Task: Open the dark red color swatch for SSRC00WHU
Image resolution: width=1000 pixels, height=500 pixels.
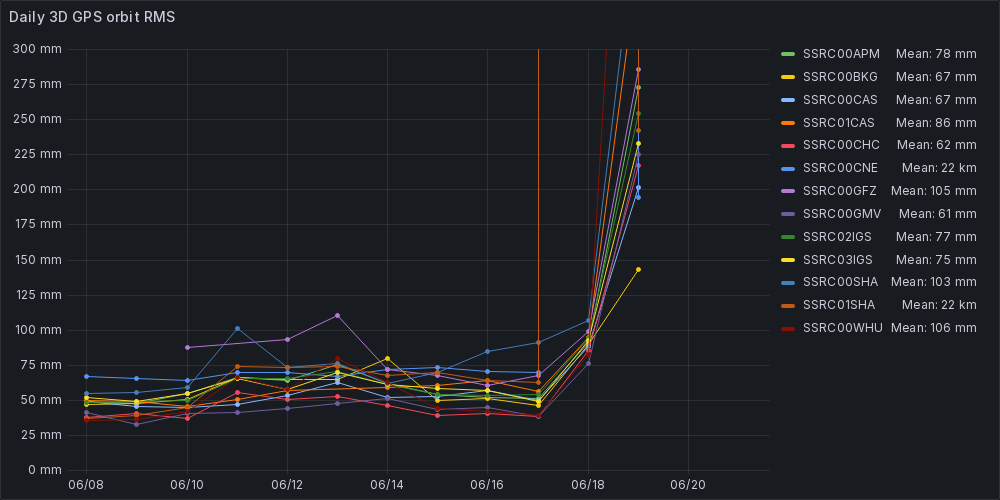Action: point(787,328)
